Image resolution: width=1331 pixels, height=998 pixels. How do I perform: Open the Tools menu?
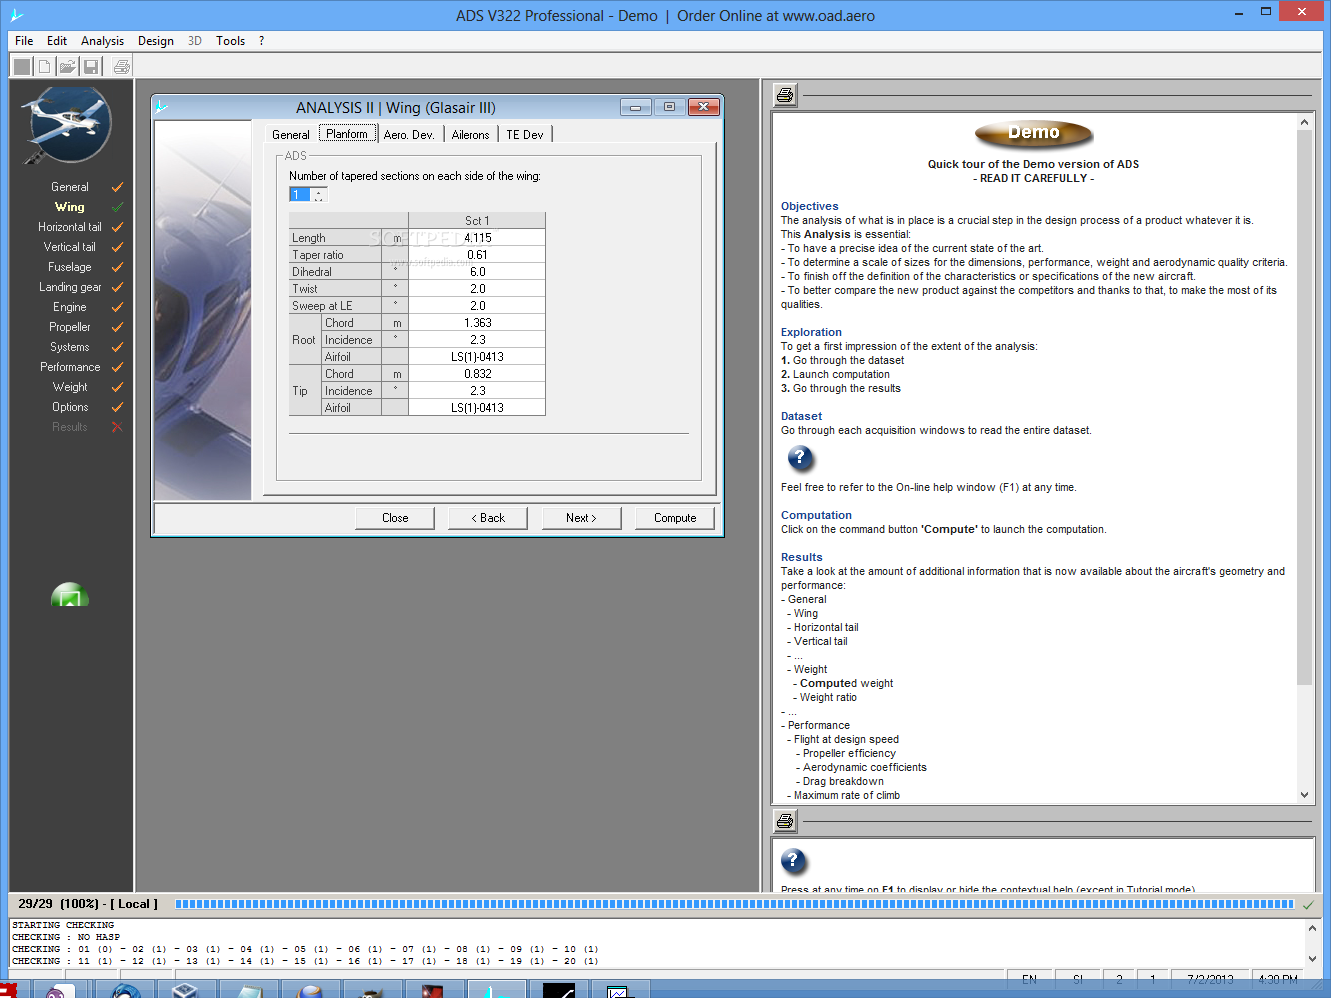230,41
